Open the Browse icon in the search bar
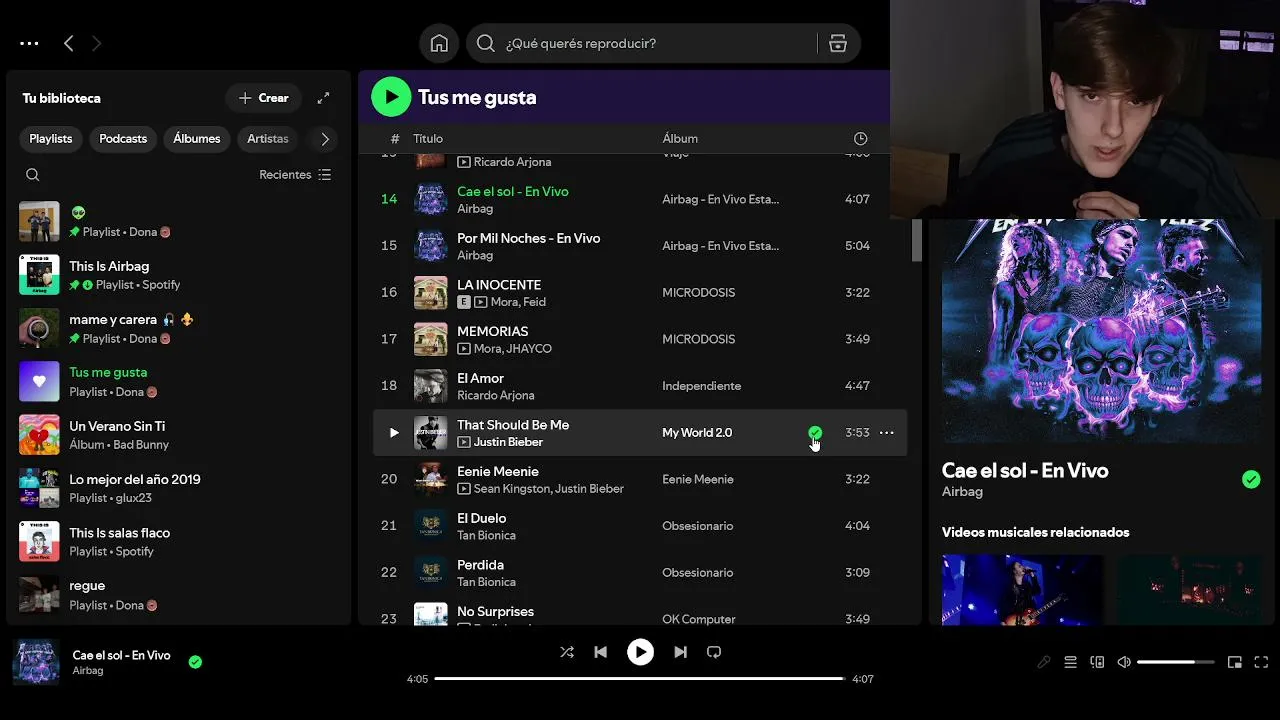This screenshot has width=1280, height=720. click(838, 43)
